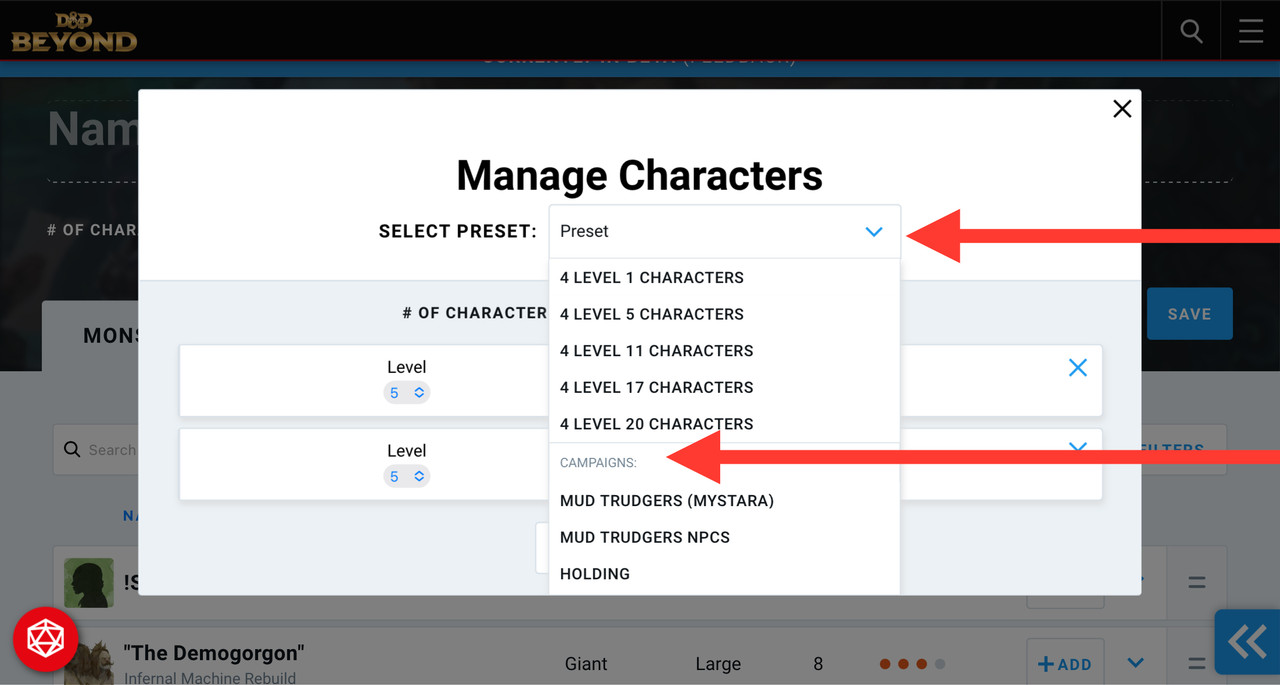1280x685 pixels.
Task: Open The Demogorgon monster entry
Action: point(213,653)
